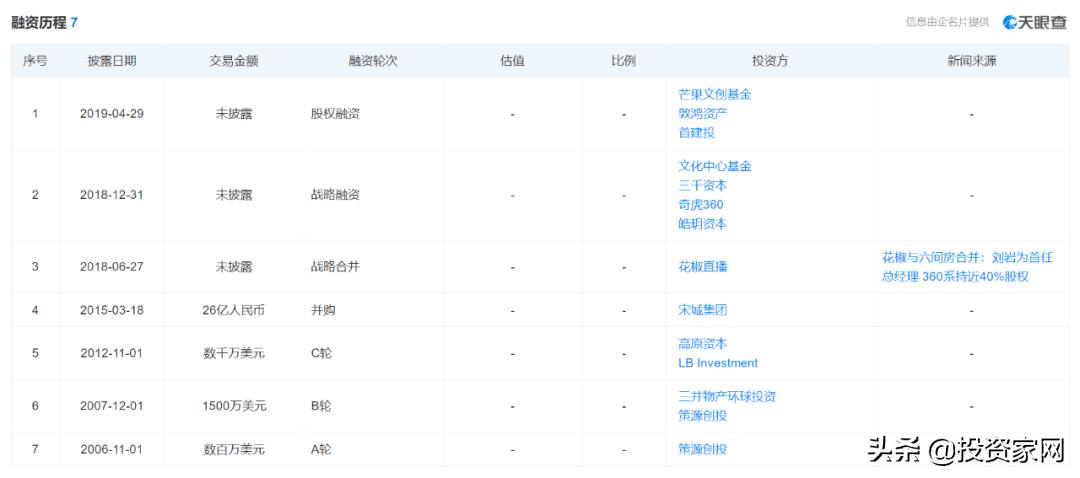Open 三井物产环球投资 investor link

[x=727, y=396]
